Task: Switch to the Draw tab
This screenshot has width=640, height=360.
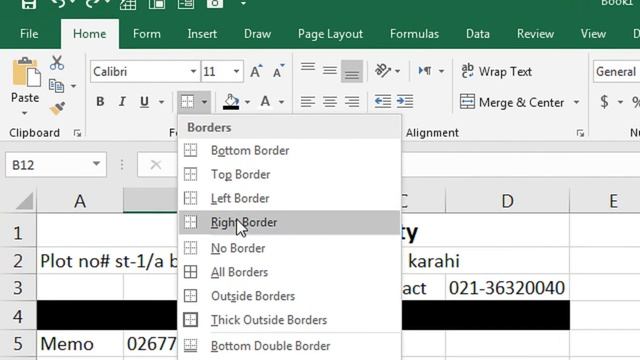Action: tap(257, 34)
